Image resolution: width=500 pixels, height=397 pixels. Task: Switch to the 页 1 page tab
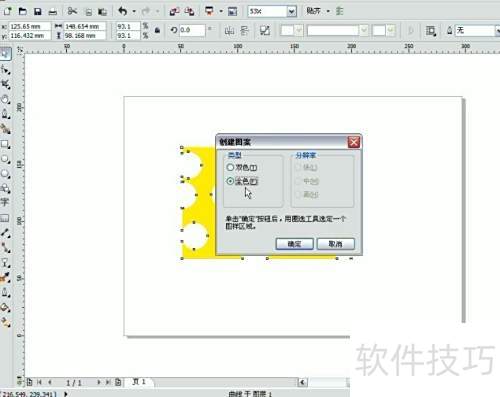click(139, 382)
